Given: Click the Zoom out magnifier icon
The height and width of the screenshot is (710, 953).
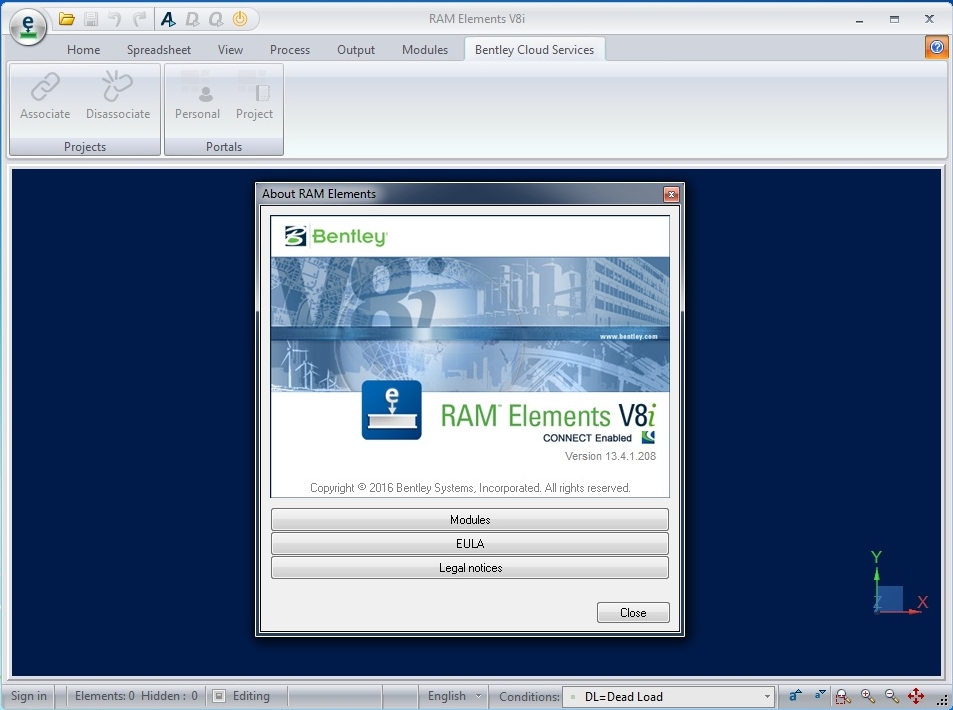Looking at the screenshot, I should point(892,696).
